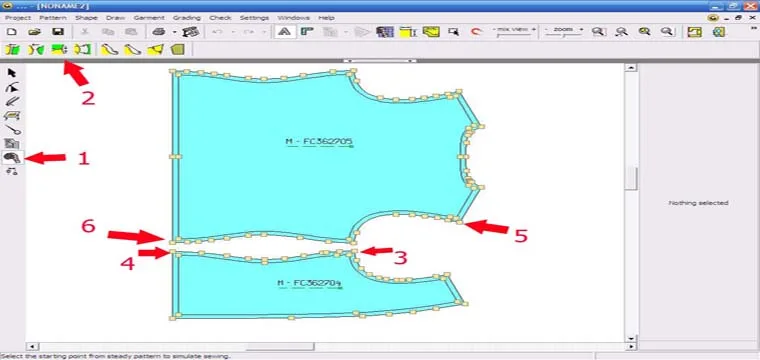The image size is (760, 360).
Task: Click the yellow sleeve outline icon
Action: [82, 49]
